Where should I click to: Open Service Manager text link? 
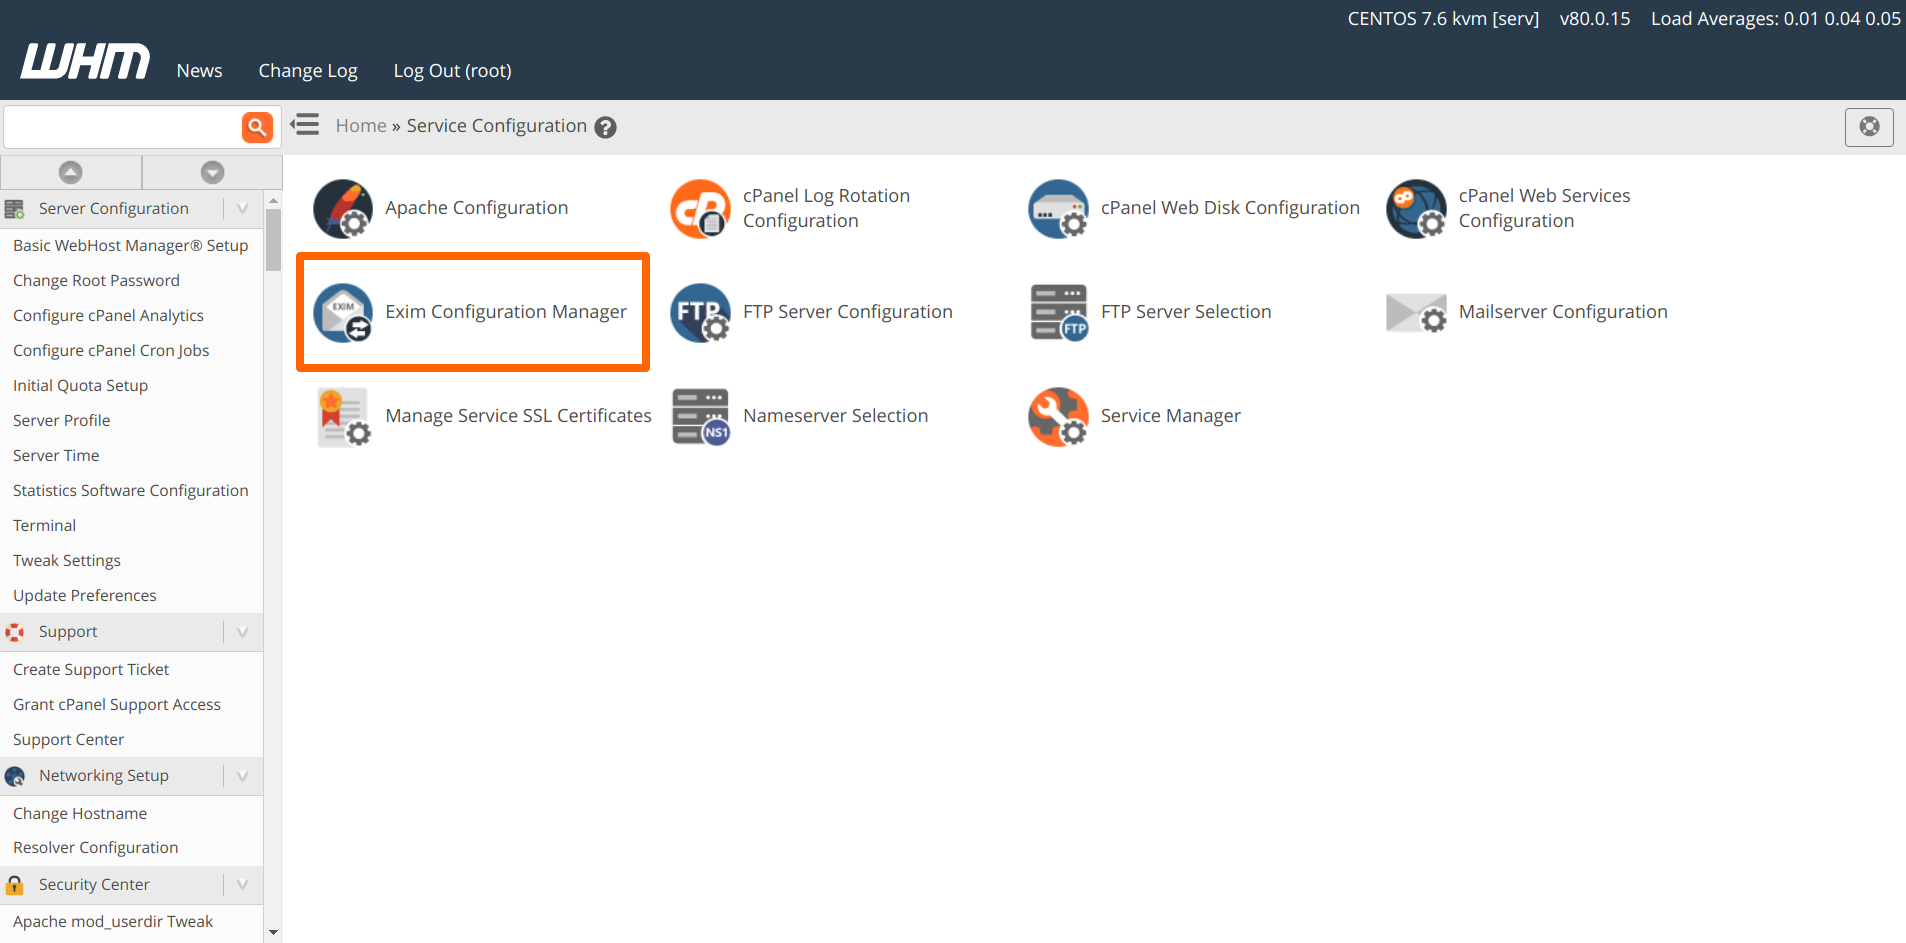[1171, 416]
